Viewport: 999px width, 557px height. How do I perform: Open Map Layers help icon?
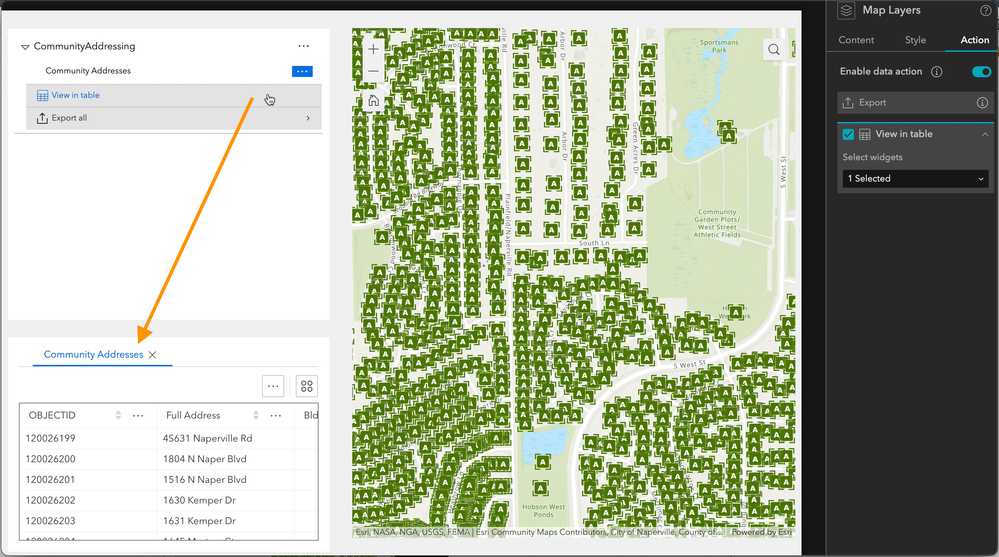(986, 10)
